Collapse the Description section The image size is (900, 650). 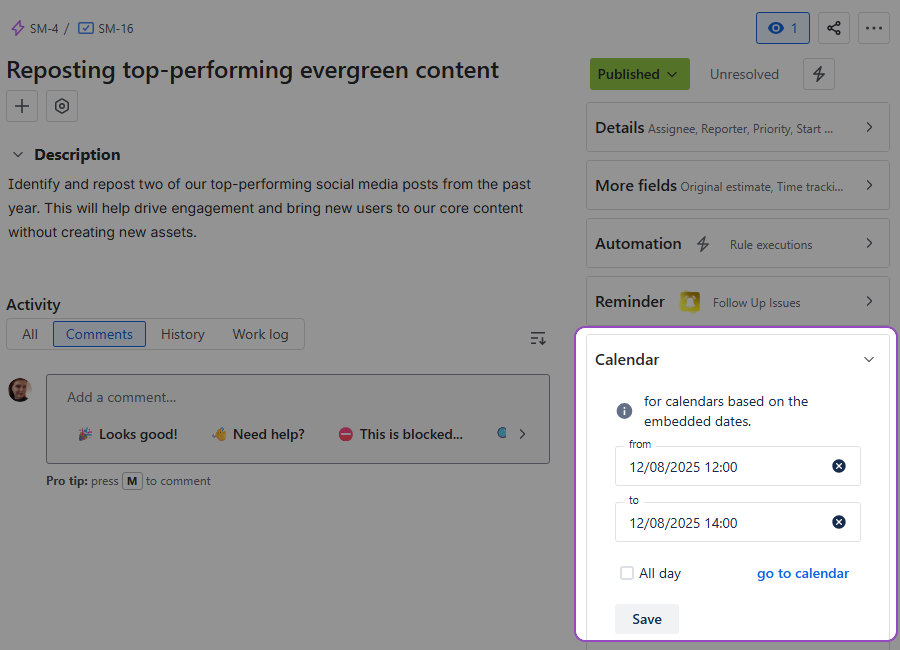tap(18, 155)
